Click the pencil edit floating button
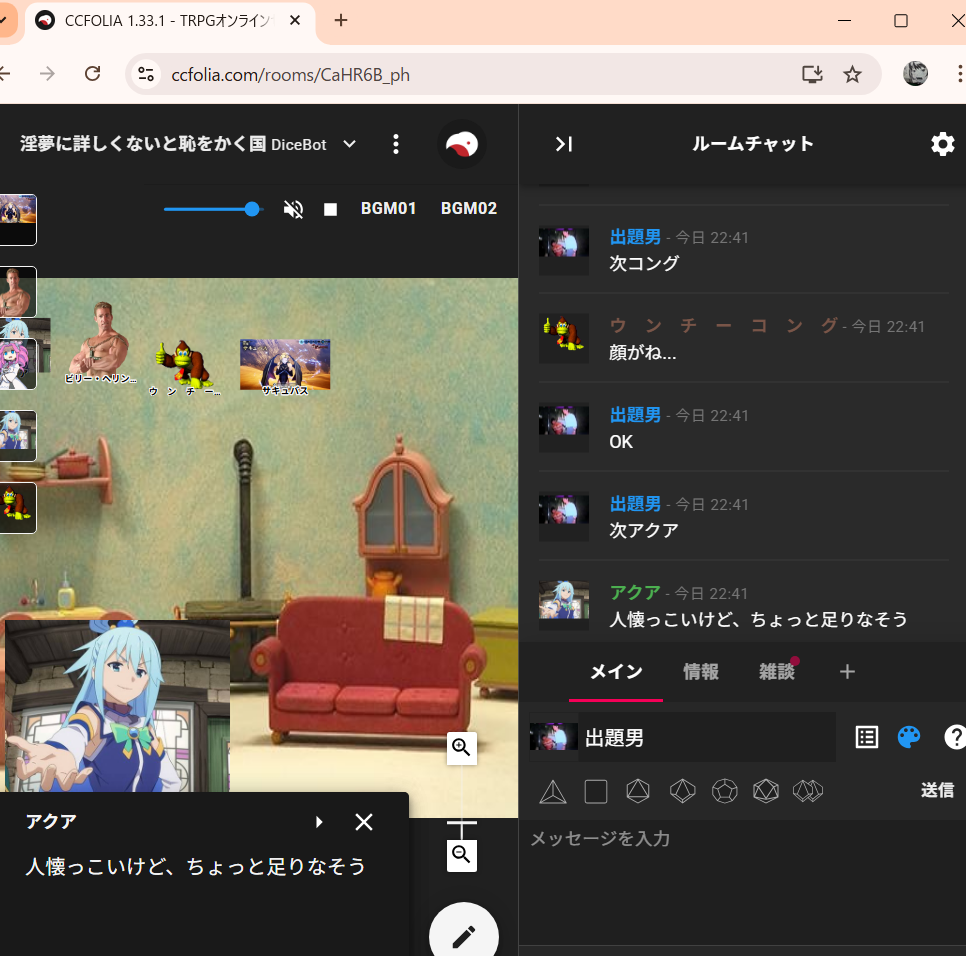This screenshot has width=966, height=956. click(x=464, y=936)
